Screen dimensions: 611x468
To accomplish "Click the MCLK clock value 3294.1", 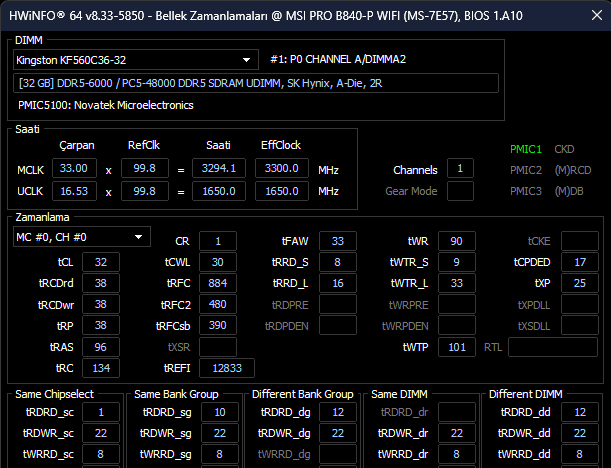I will (219, 168).
